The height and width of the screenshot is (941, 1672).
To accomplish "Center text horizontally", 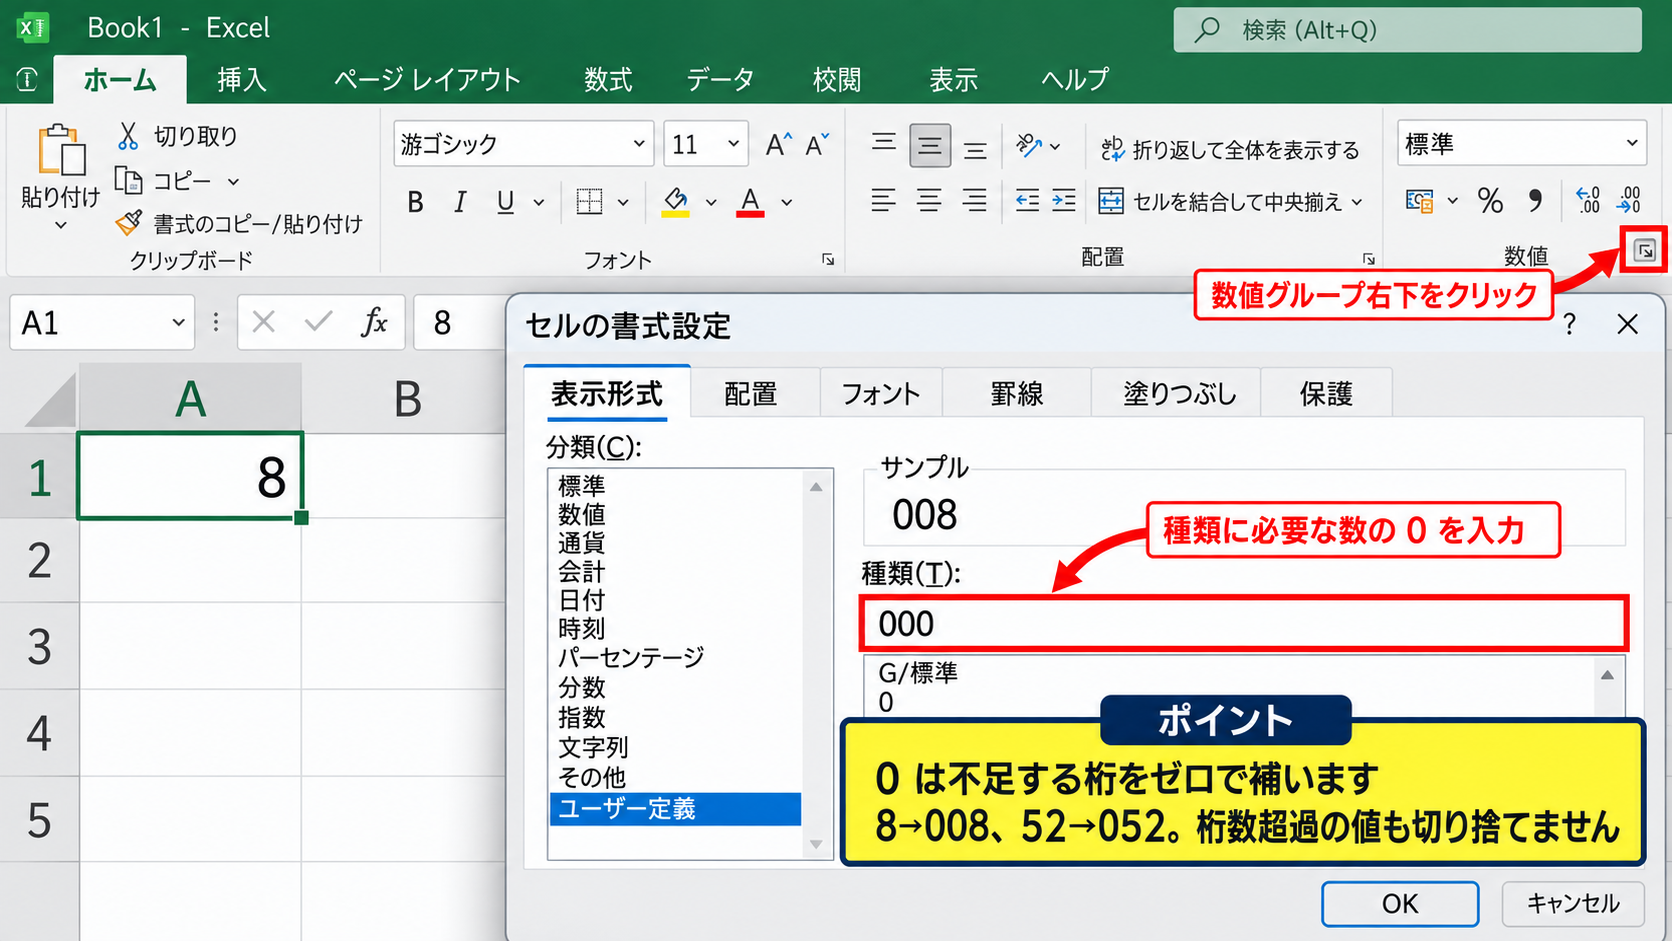I will (x=929, y=201).
